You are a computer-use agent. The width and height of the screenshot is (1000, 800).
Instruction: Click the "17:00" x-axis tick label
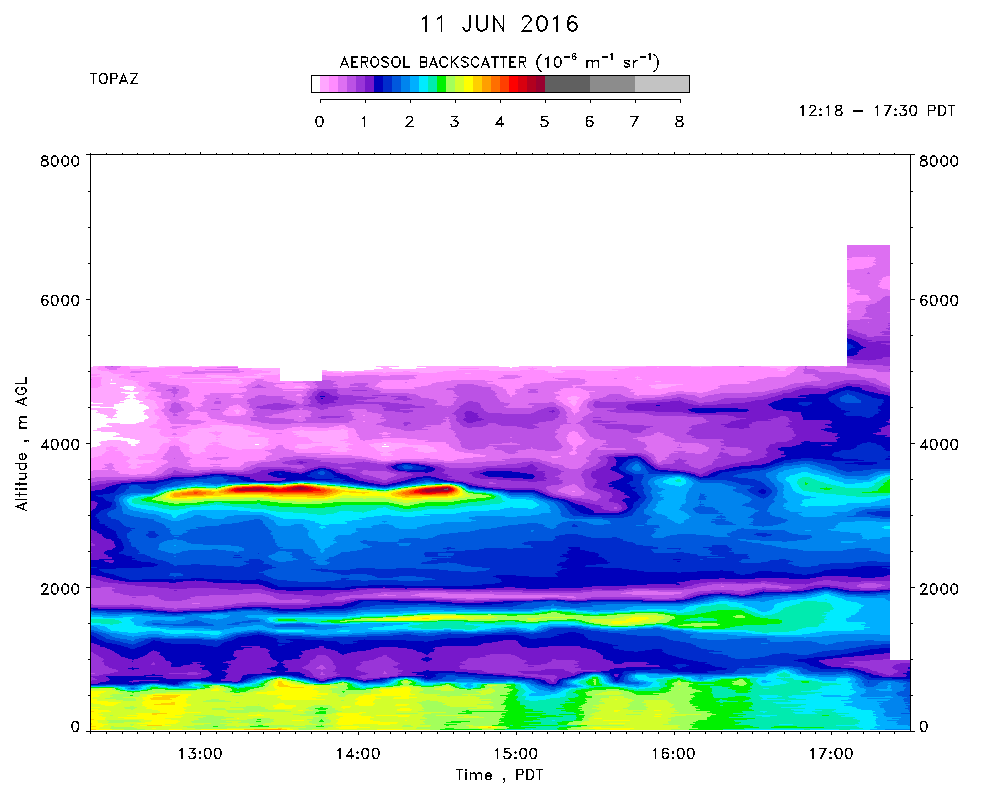[x=831, y=754]
